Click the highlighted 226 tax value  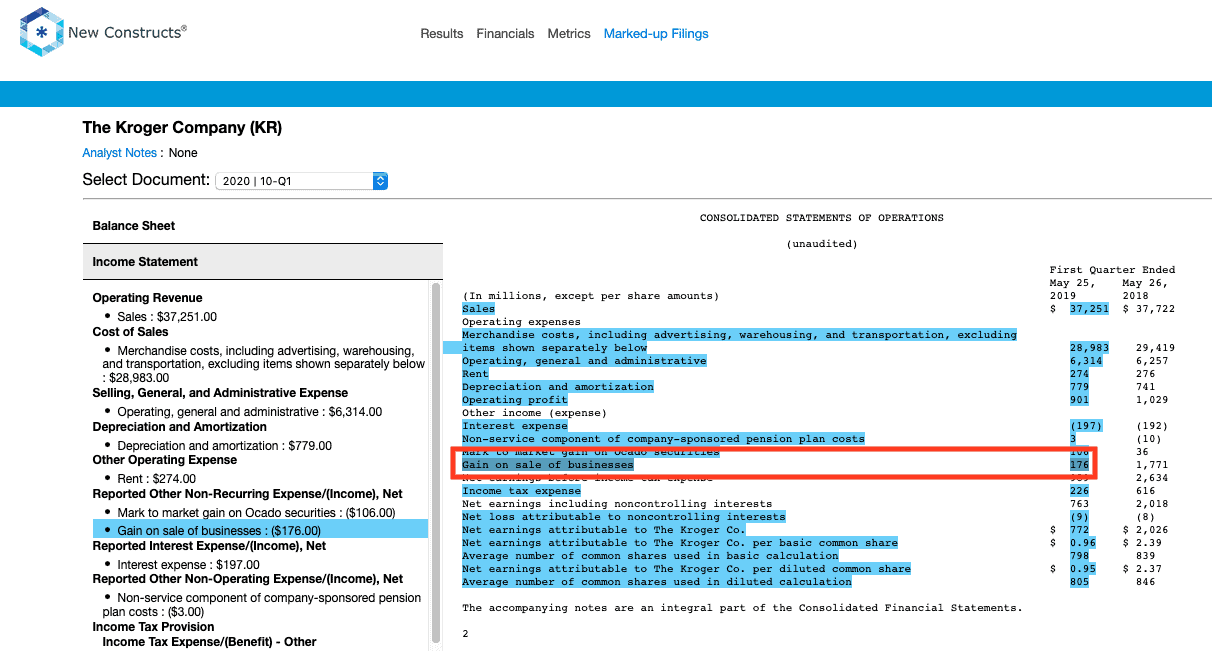[x=1079, y=491]
